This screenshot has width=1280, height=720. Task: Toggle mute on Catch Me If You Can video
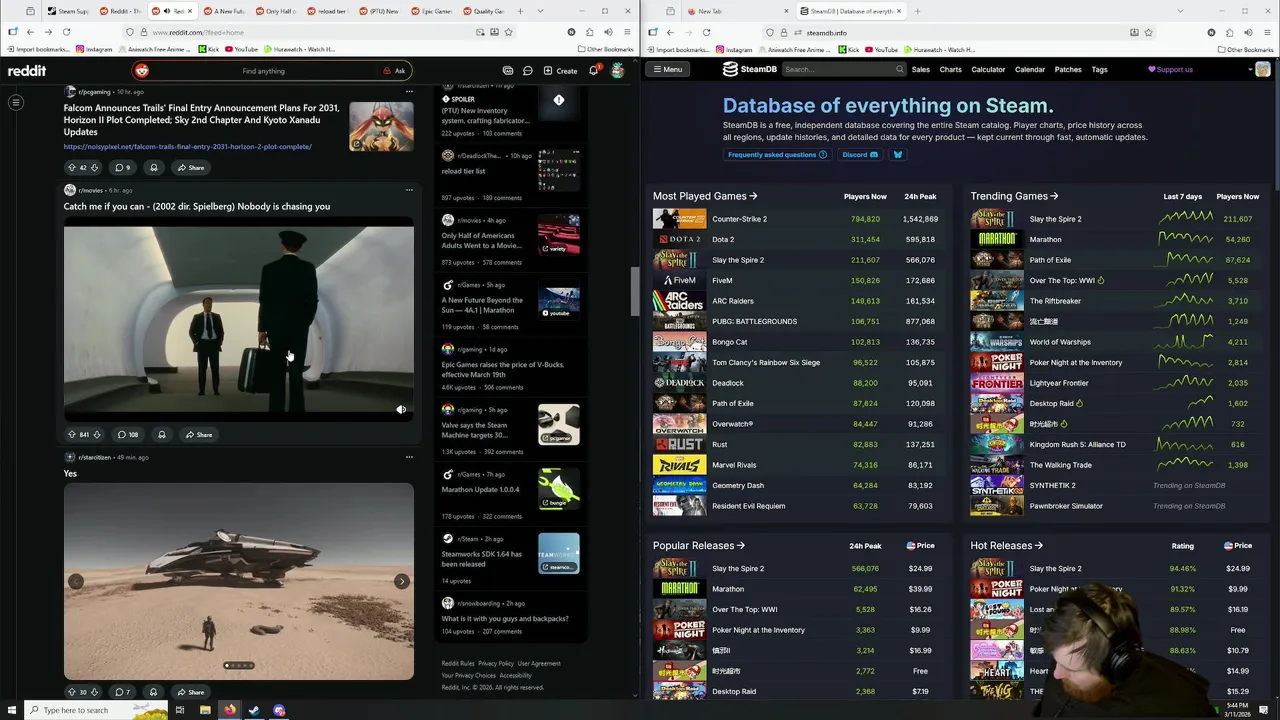coord(401,409)
